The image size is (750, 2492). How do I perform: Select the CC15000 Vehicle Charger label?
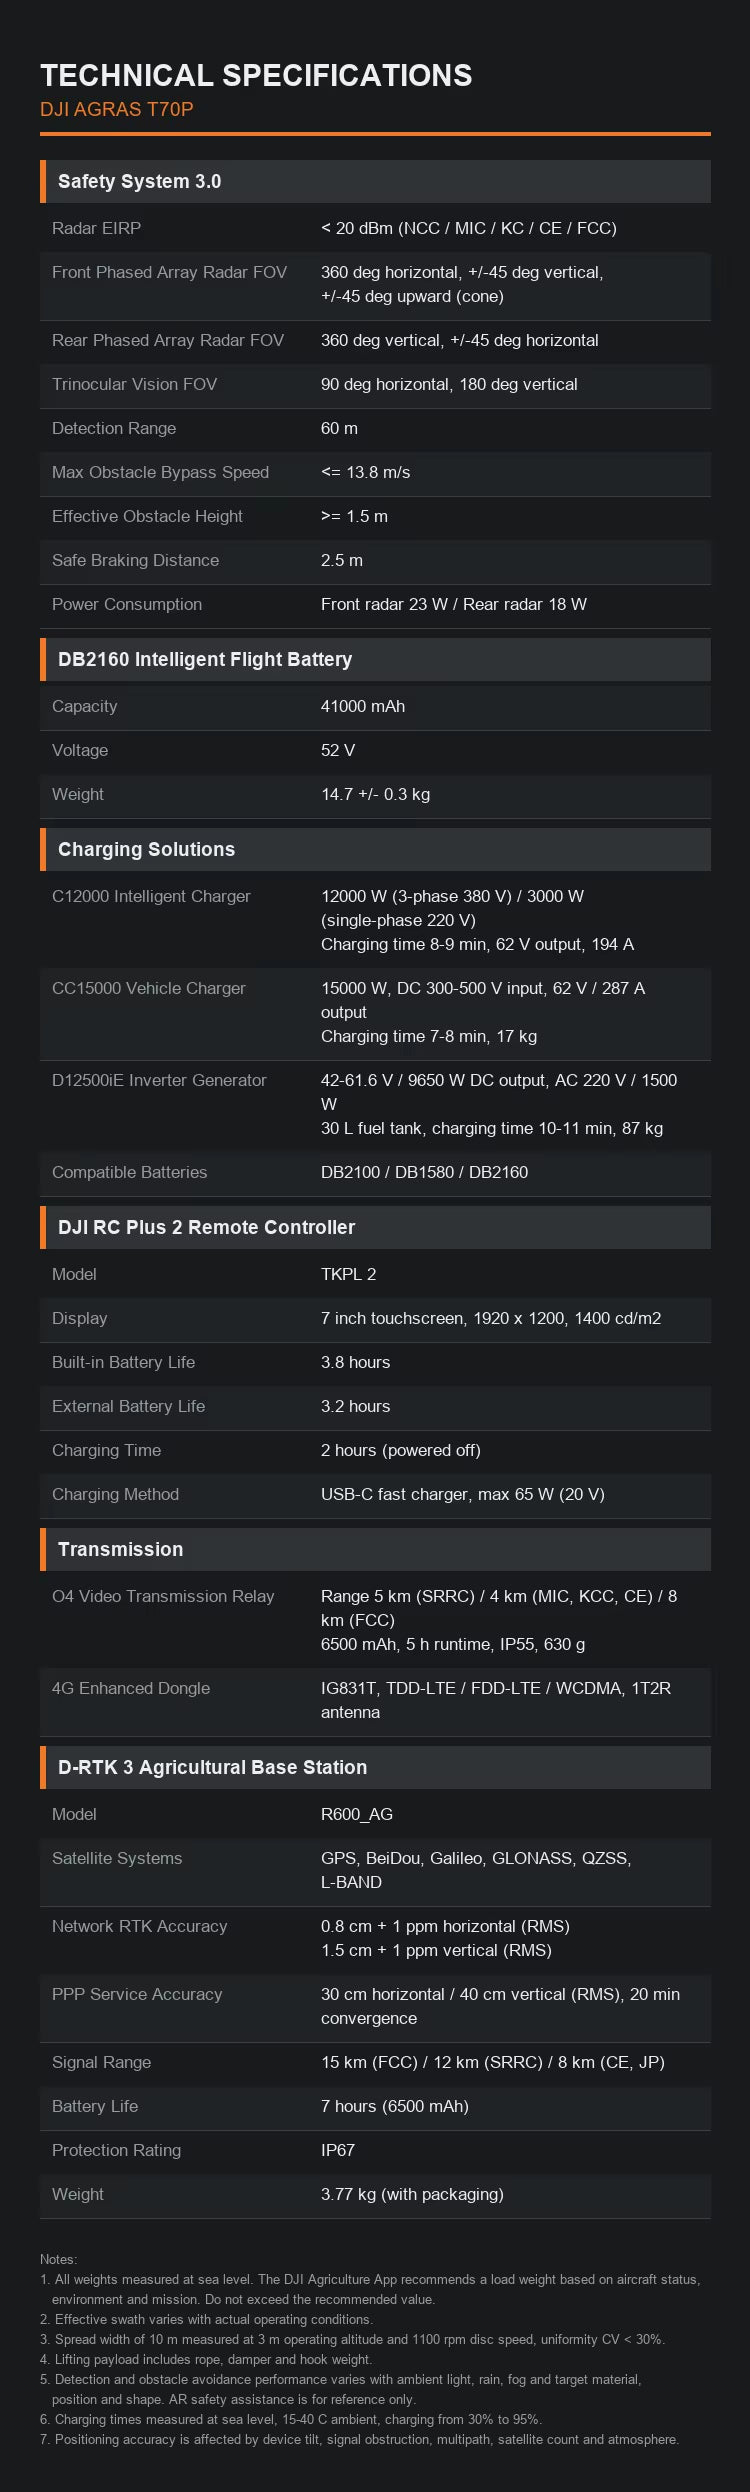149,988
